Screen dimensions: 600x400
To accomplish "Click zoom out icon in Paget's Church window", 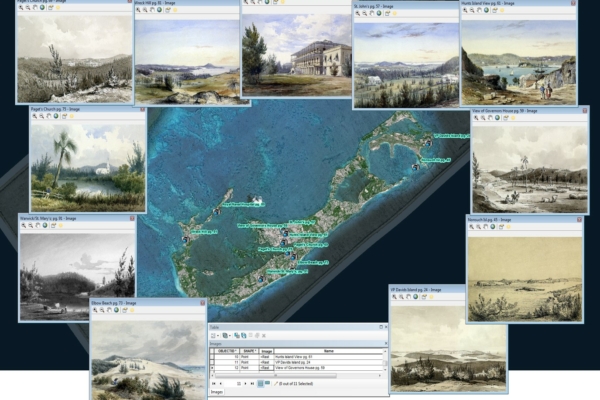I will coord(43,117).
